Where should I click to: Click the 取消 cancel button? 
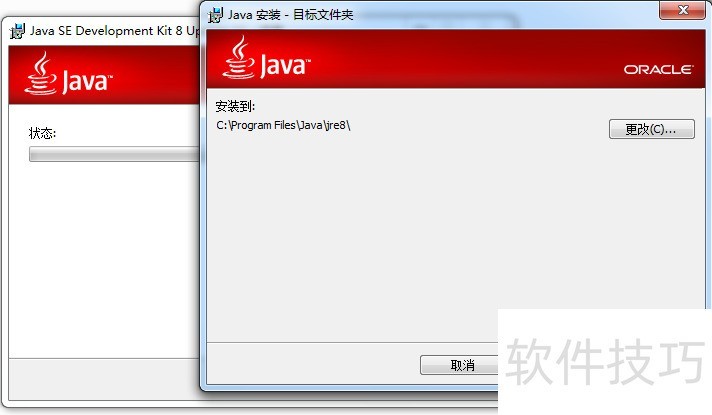pos(459,365)
